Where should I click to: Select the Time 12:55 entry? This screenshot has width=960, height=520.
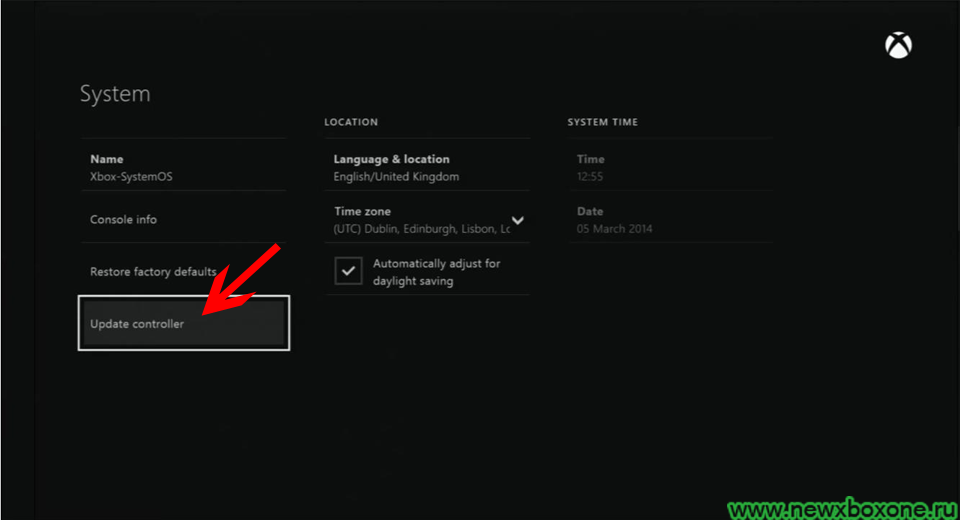click(670, 165)
